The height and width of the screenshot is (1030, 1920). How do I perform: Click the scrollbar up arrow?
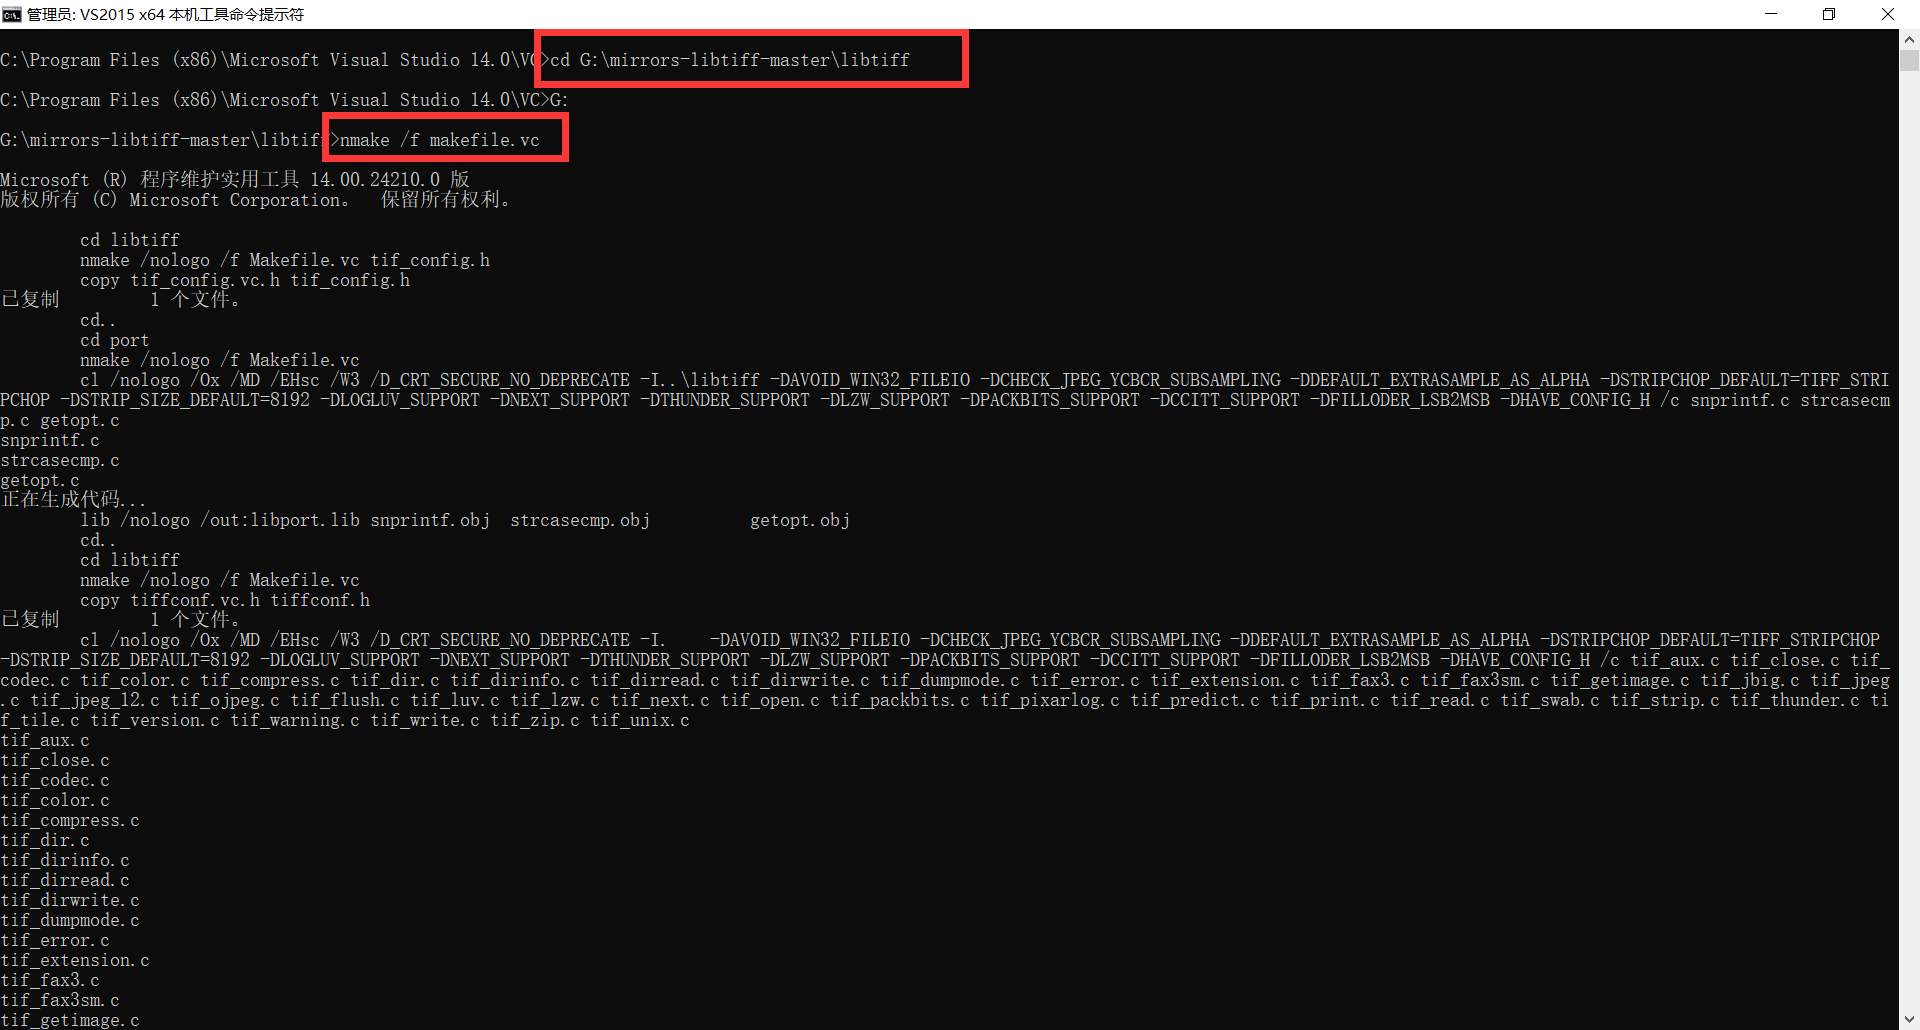coord(1909,39)
